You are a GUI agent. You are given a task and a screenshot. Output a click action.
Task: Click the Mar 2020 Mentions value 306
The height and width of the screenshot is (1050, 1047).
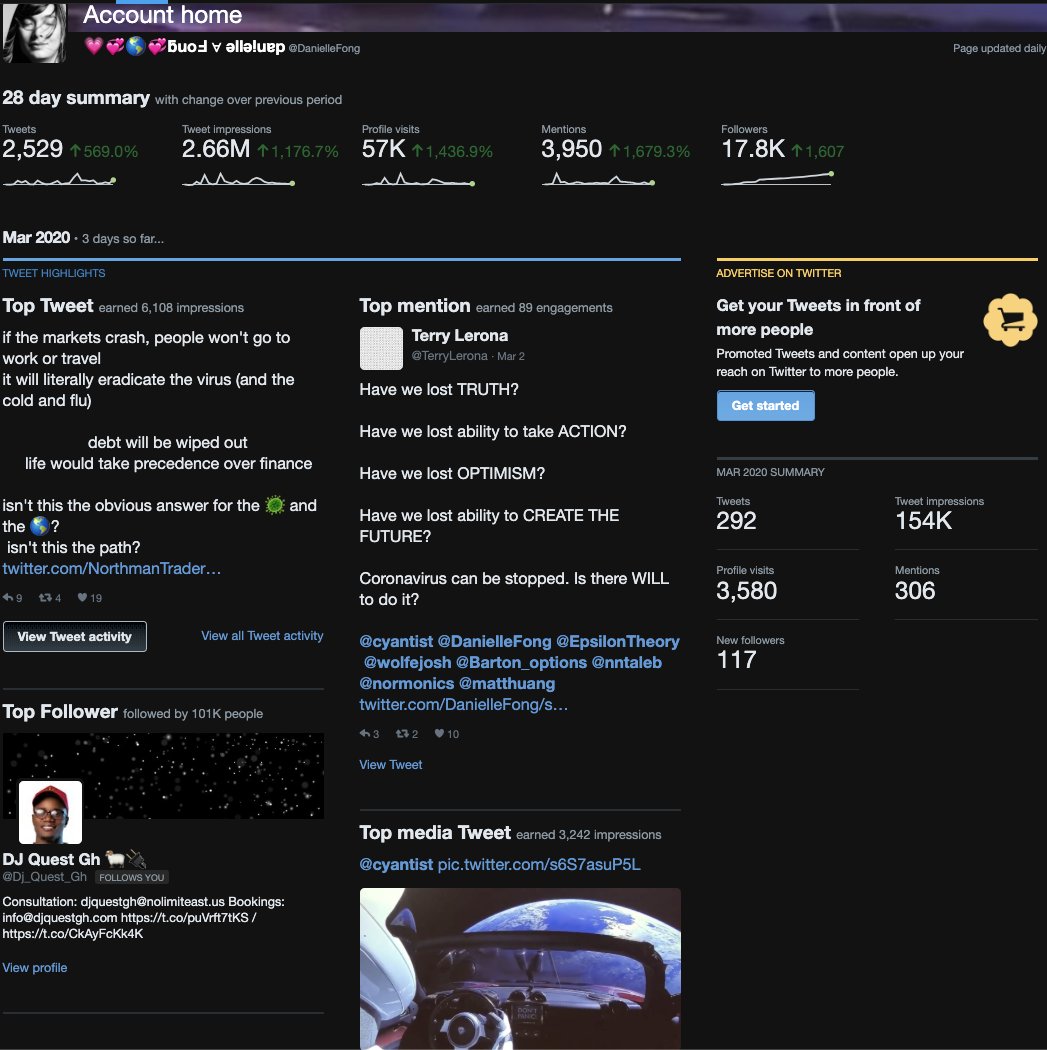(915, 590)
